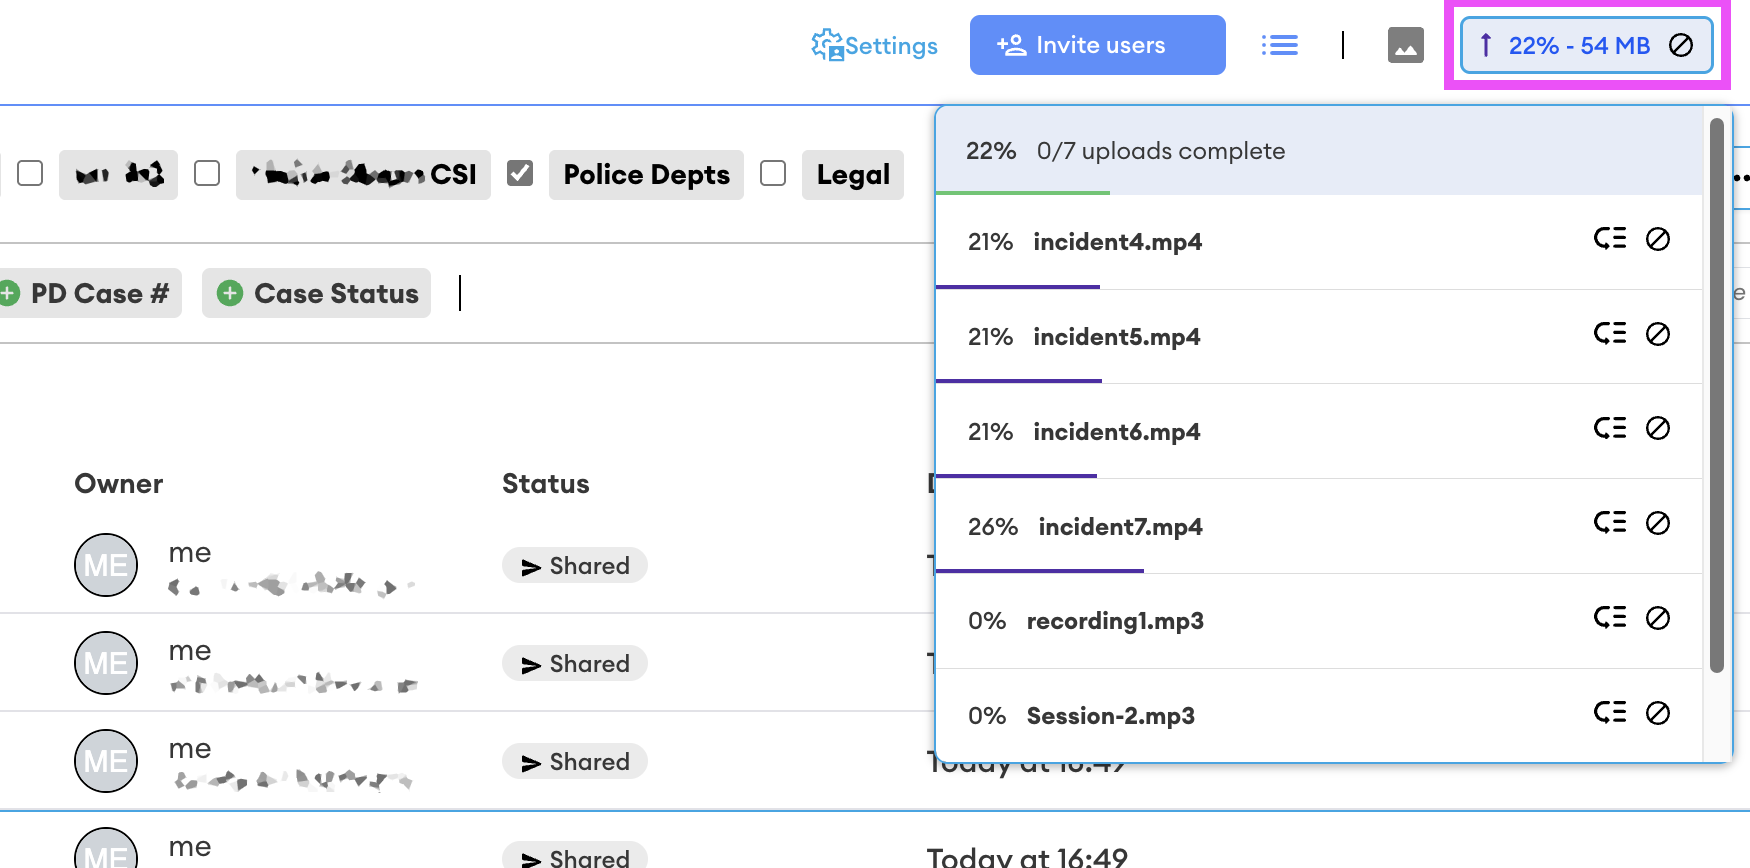Click overall 22% upload progress bar

[x=1023, y=192]
